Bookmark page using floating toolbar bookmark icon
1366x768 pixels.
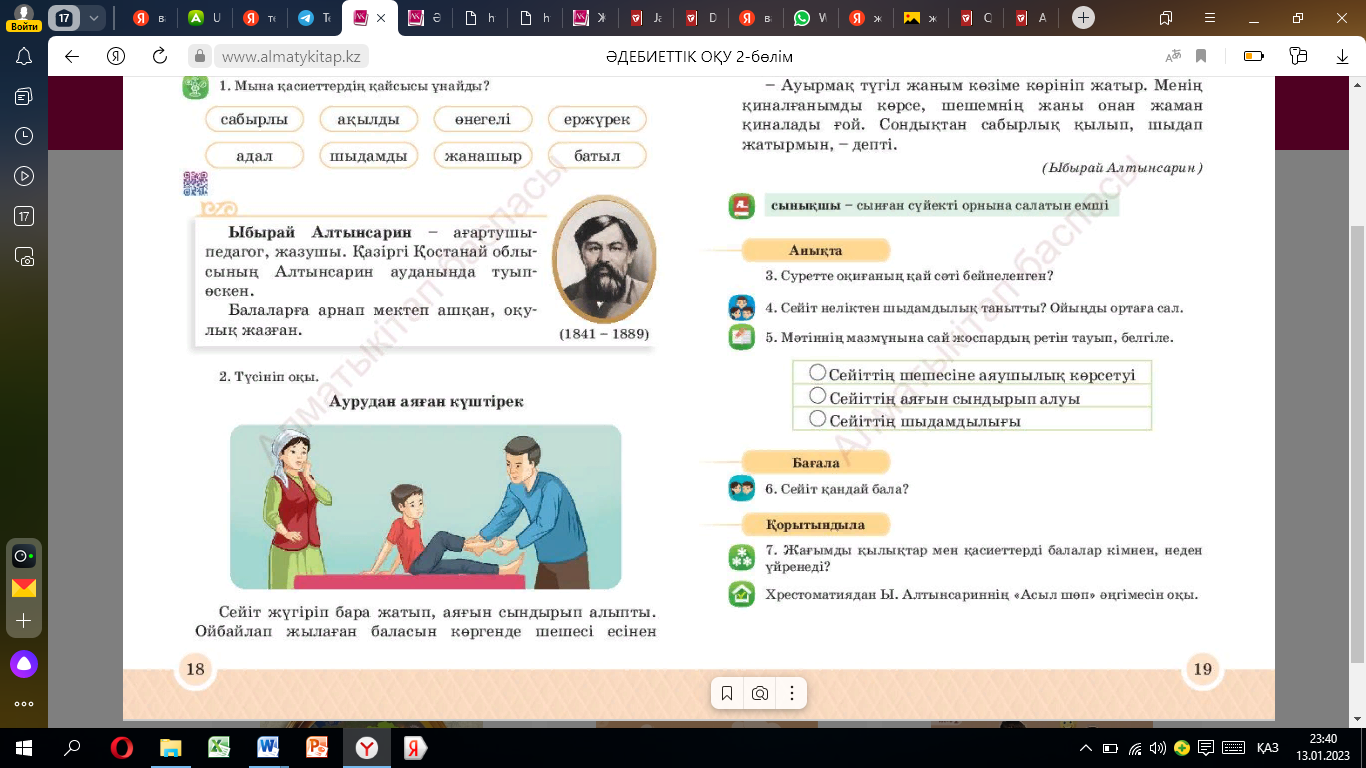point(727,693)
